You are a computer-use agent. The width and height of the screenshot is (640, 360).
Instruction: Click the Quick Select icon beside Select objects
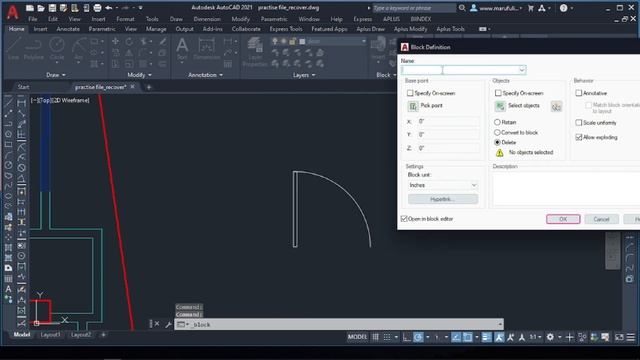point(556,107)
